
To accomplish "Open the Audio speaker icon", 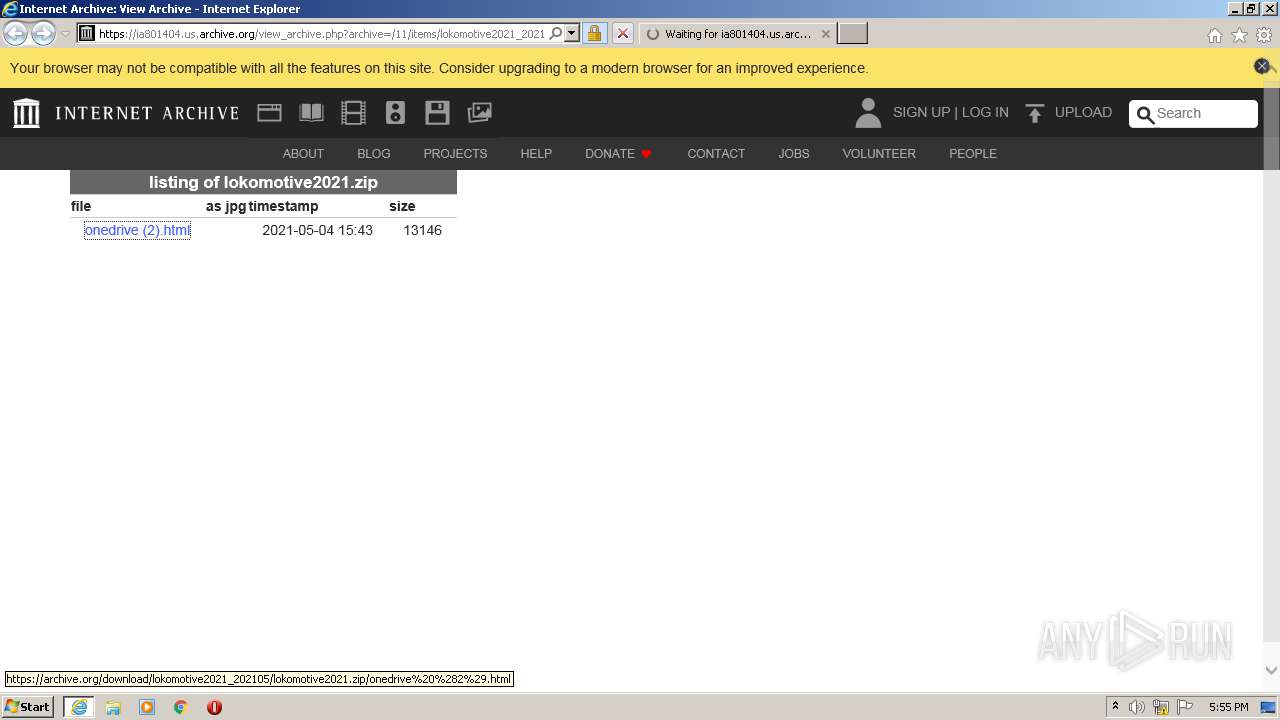I will [x=395, y=113].
